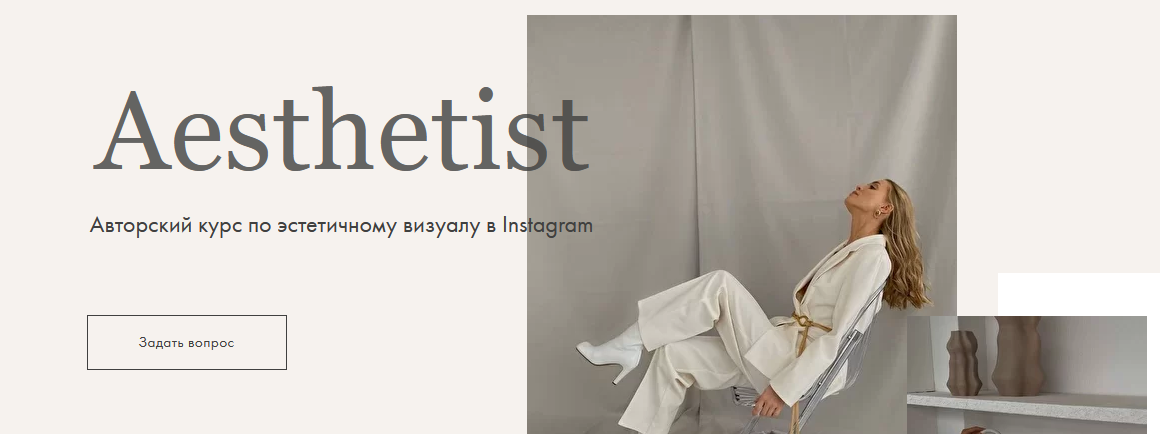Viewport: 1160px width, 434px height.
Task: Open the vases on shelf photo
Action: (1027, 375)
